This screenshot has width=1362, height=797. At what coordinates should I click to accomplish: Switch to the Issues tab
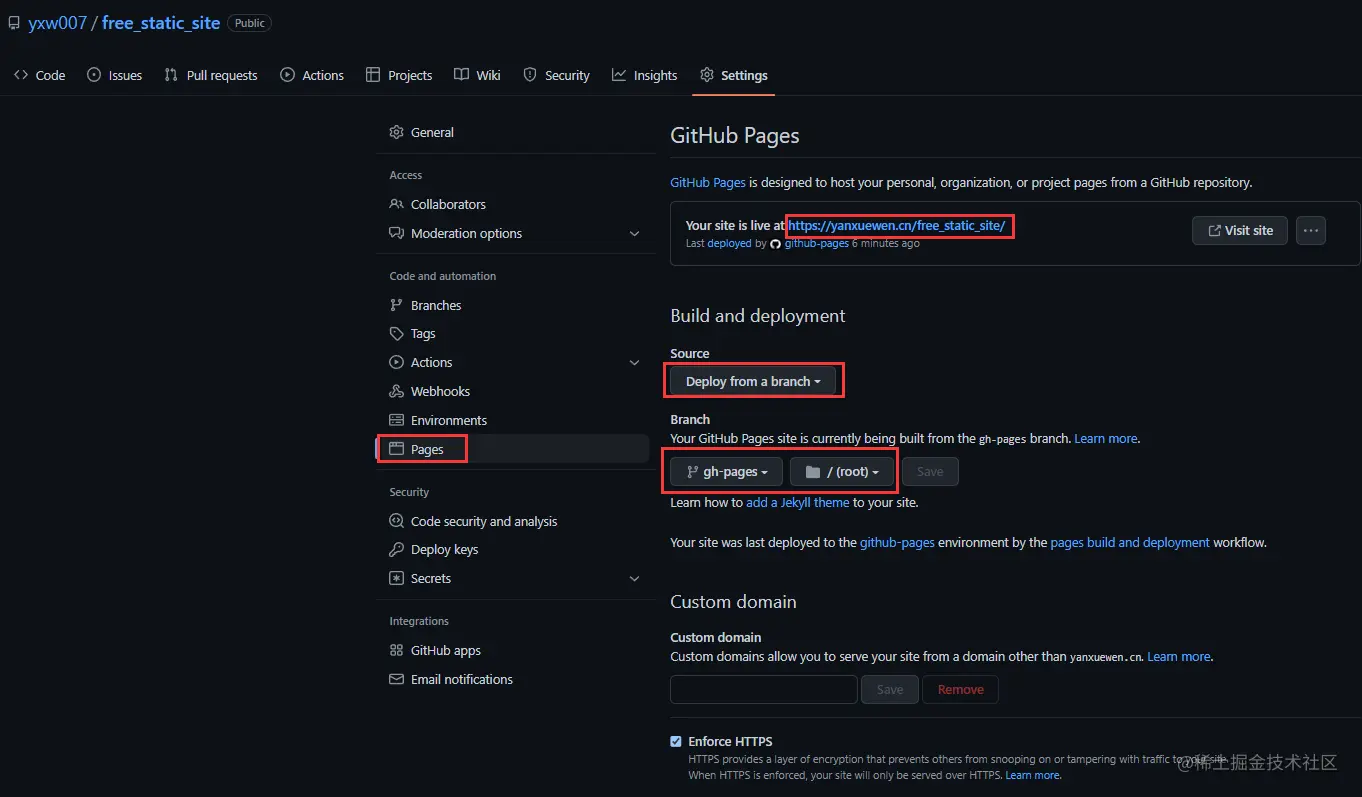pos(115,75)
